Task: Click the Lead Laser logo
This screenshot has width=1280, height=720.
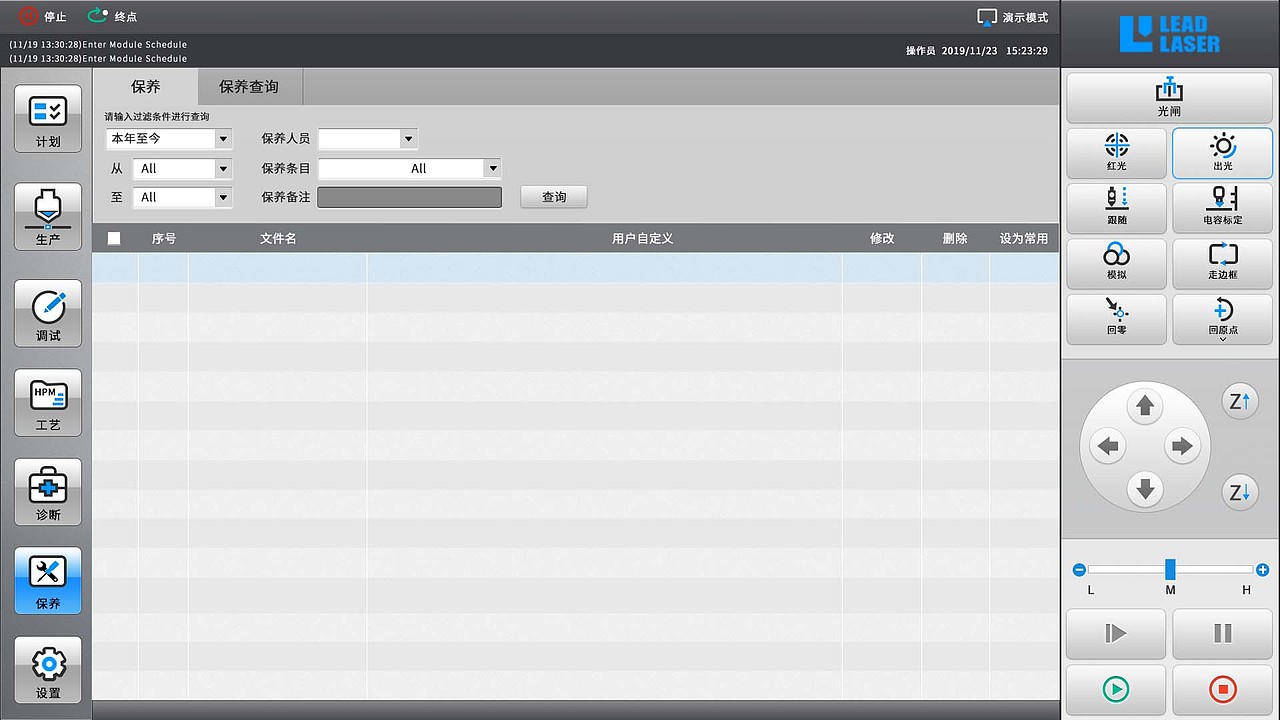Action: (1170, 34)
